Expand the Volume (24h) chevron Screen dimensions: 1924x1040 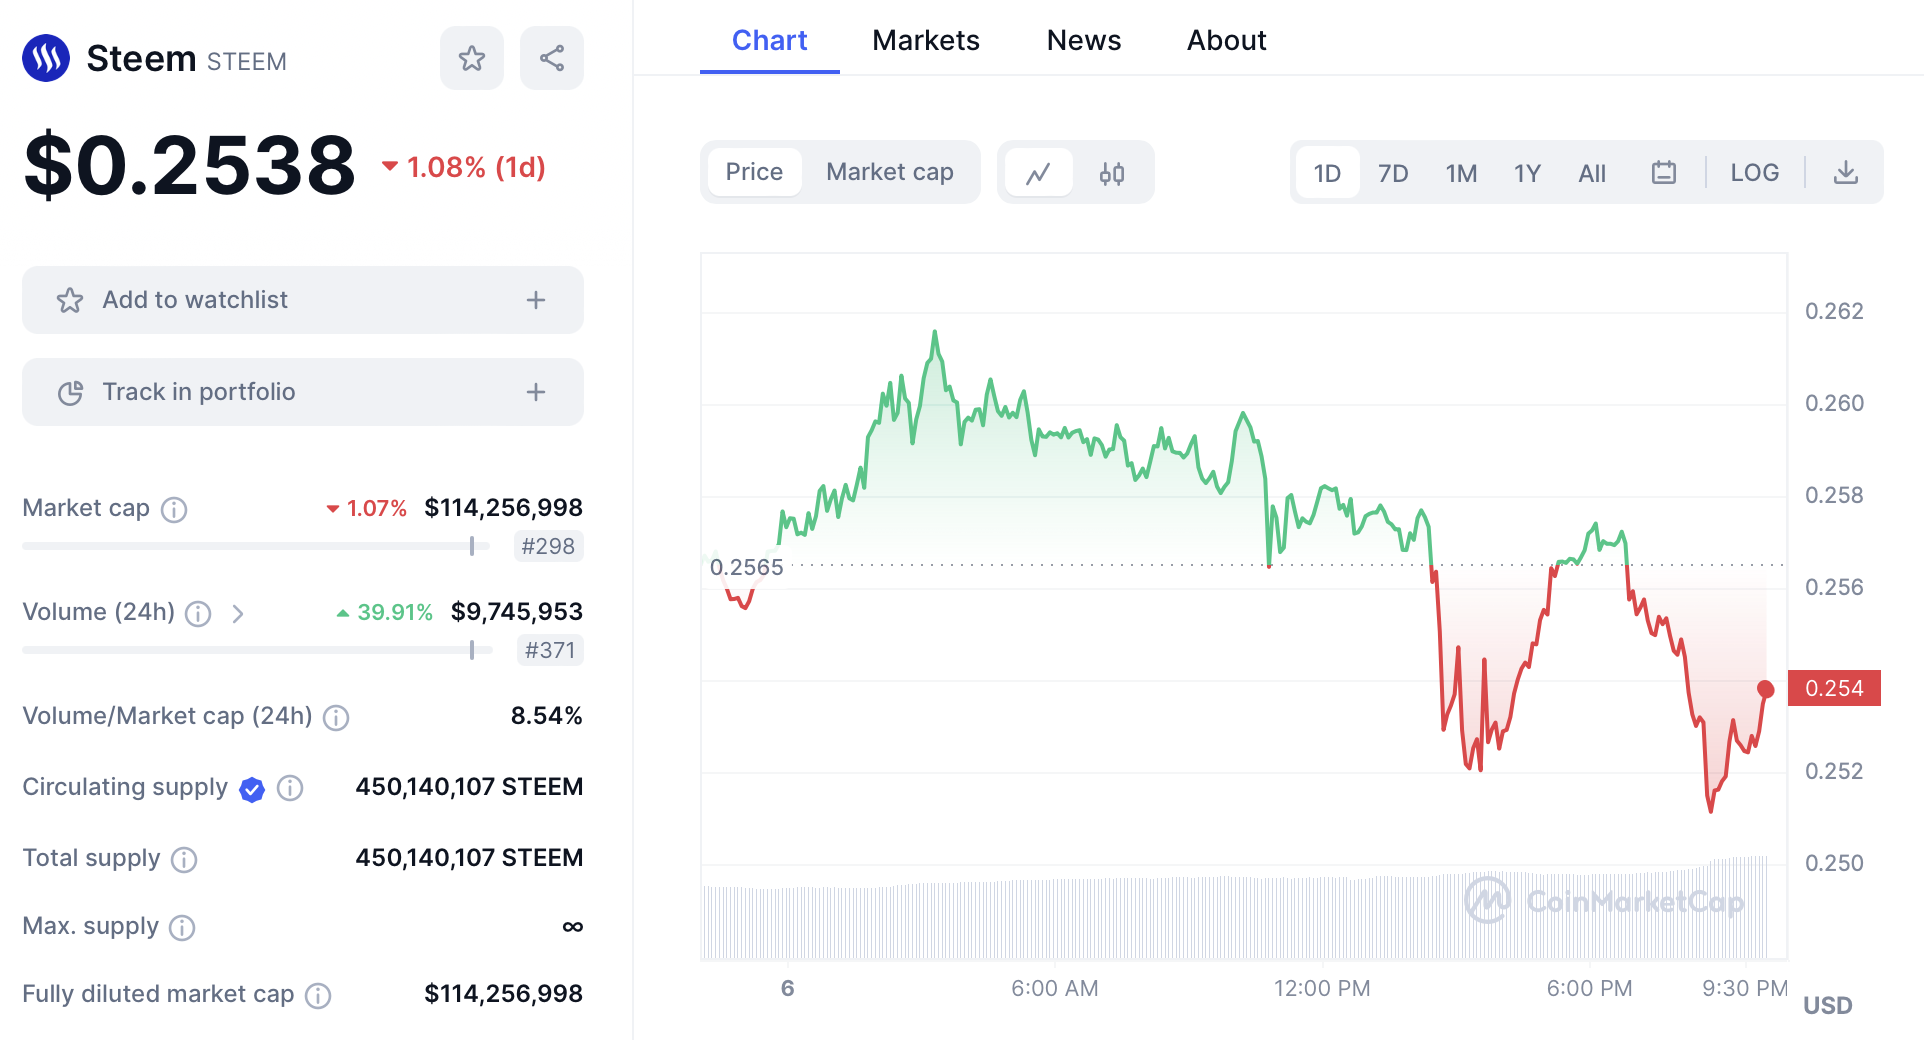click(x=238, y=613)
